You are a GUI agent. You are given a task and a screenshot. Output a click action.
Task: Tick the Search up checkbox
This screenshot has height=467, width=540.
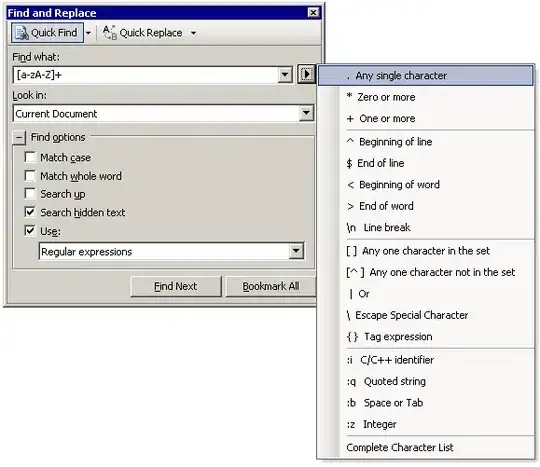[x=30, y=194]
